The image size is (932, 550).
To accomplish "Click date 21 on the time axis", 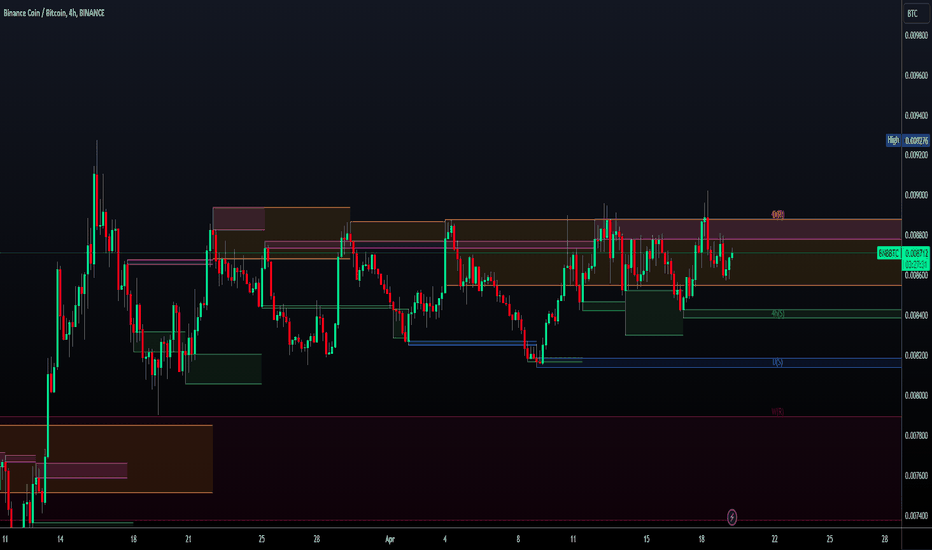I will tap(188, 539).
